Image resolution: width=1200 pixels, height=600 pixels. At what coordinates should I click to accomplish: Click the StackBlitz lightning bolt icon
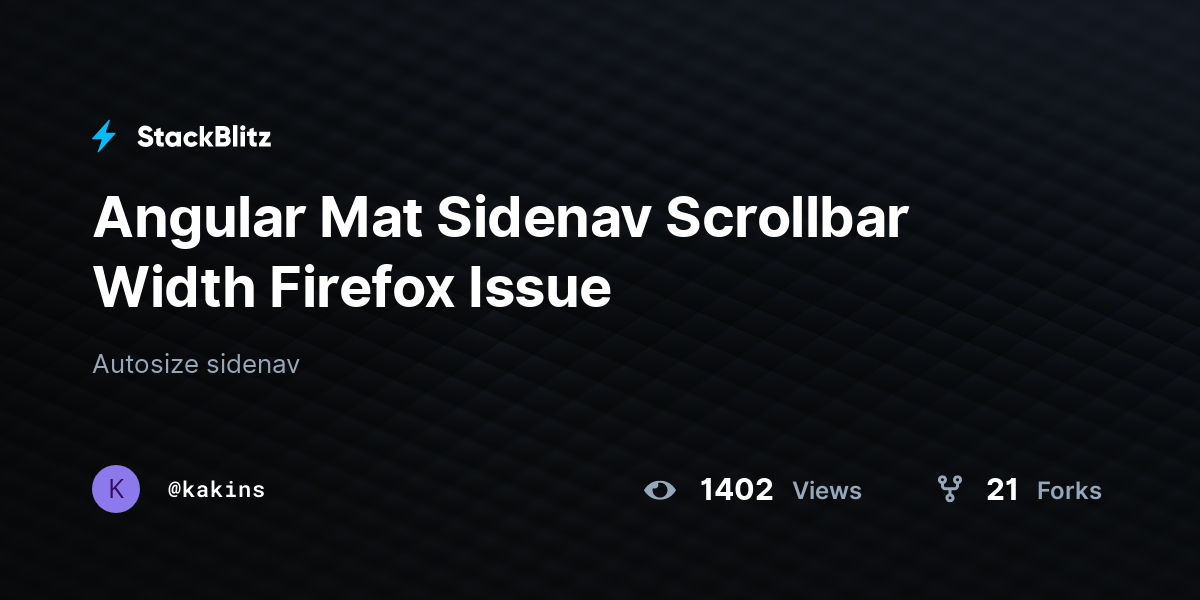[104, 137]
